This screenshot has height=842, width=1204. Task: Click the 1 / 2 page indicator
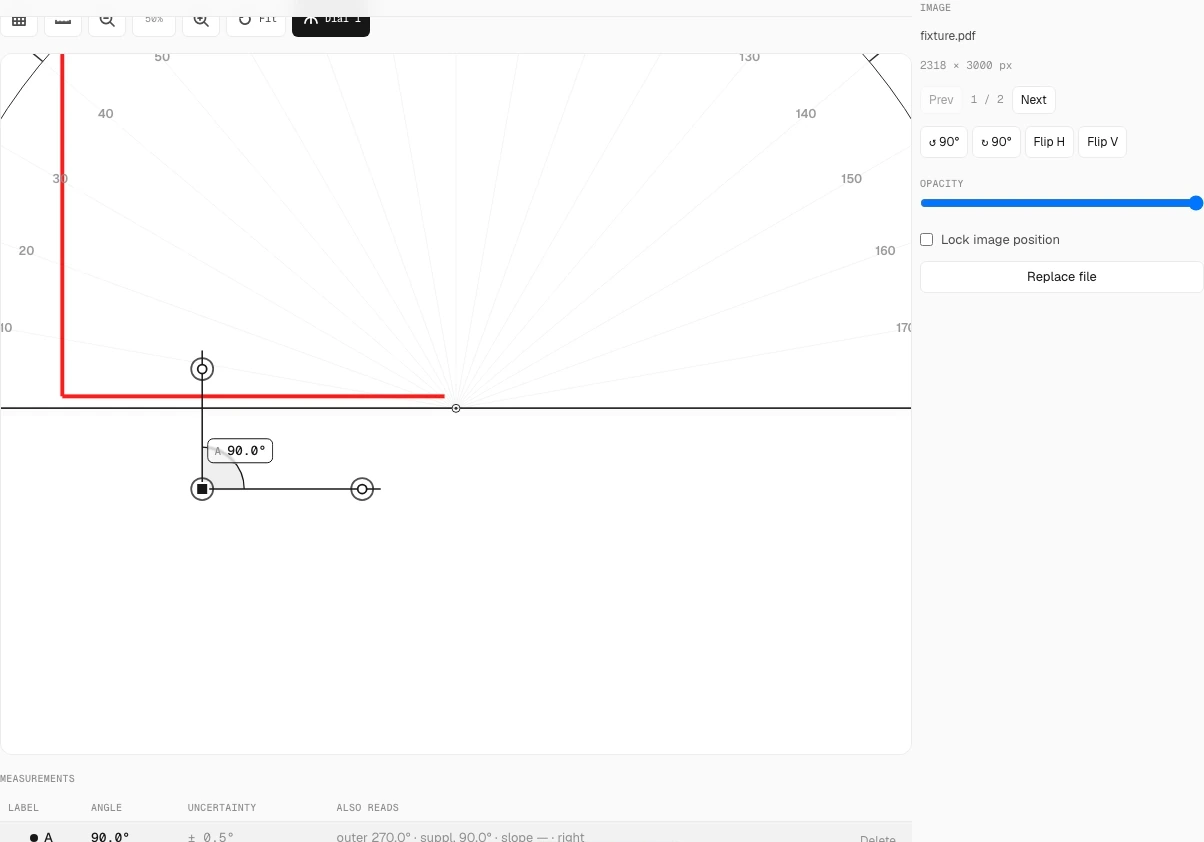(987, 100)
